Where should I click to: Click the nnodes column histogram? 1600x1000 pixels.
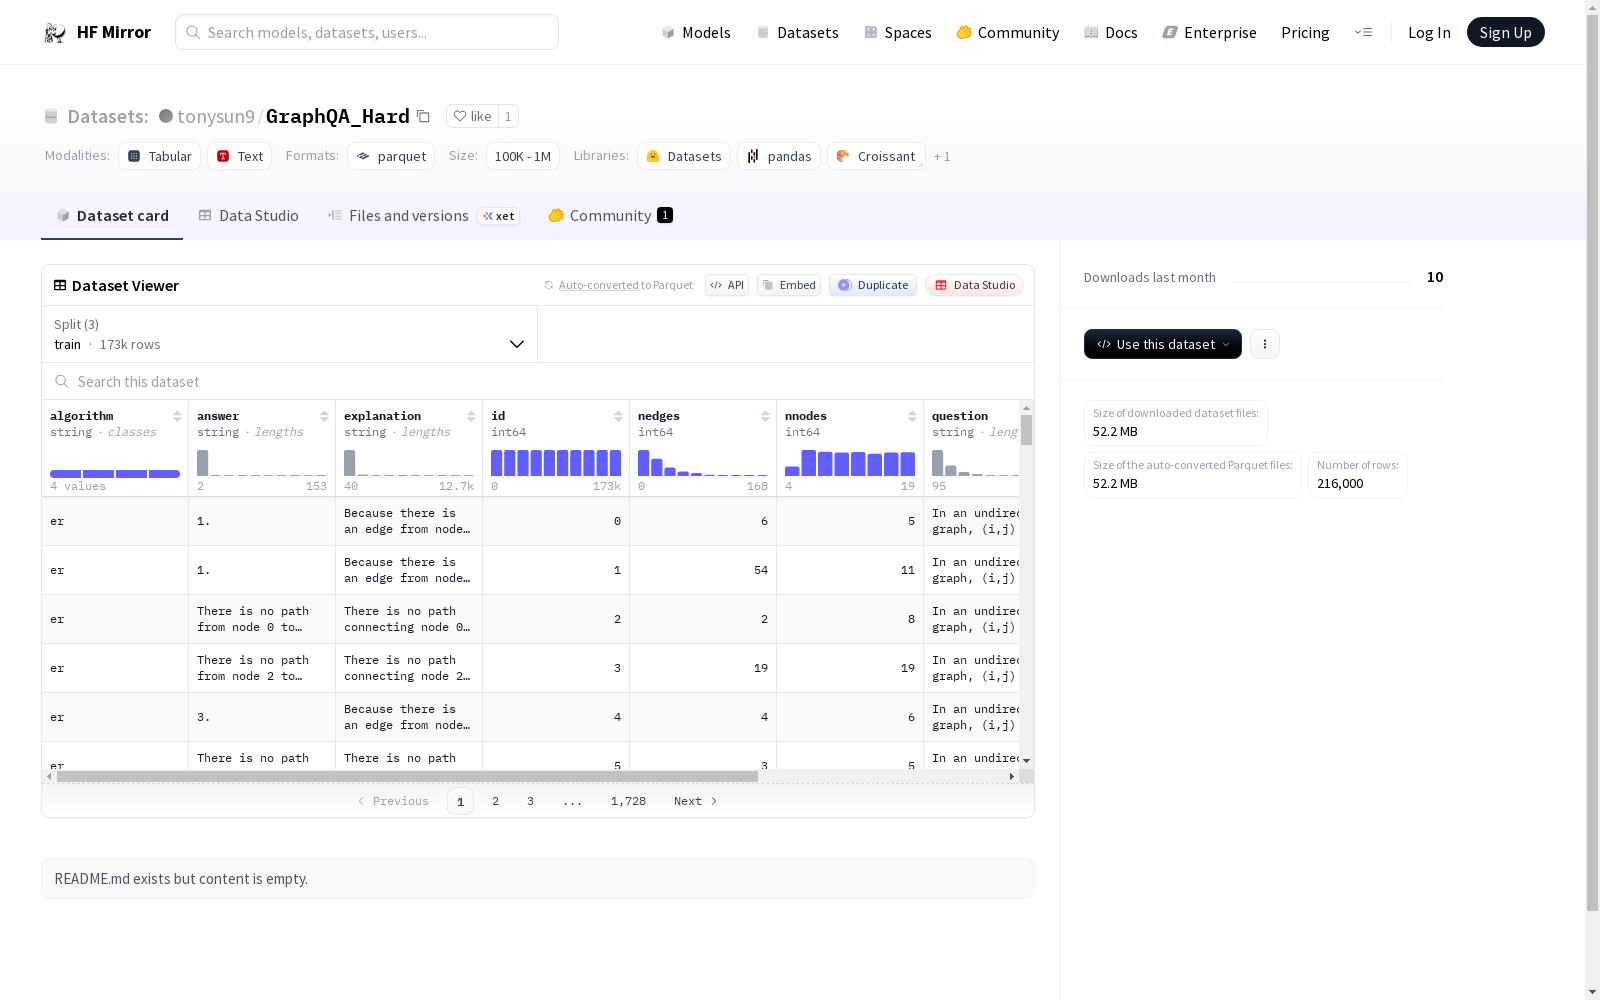click(850, 463)
